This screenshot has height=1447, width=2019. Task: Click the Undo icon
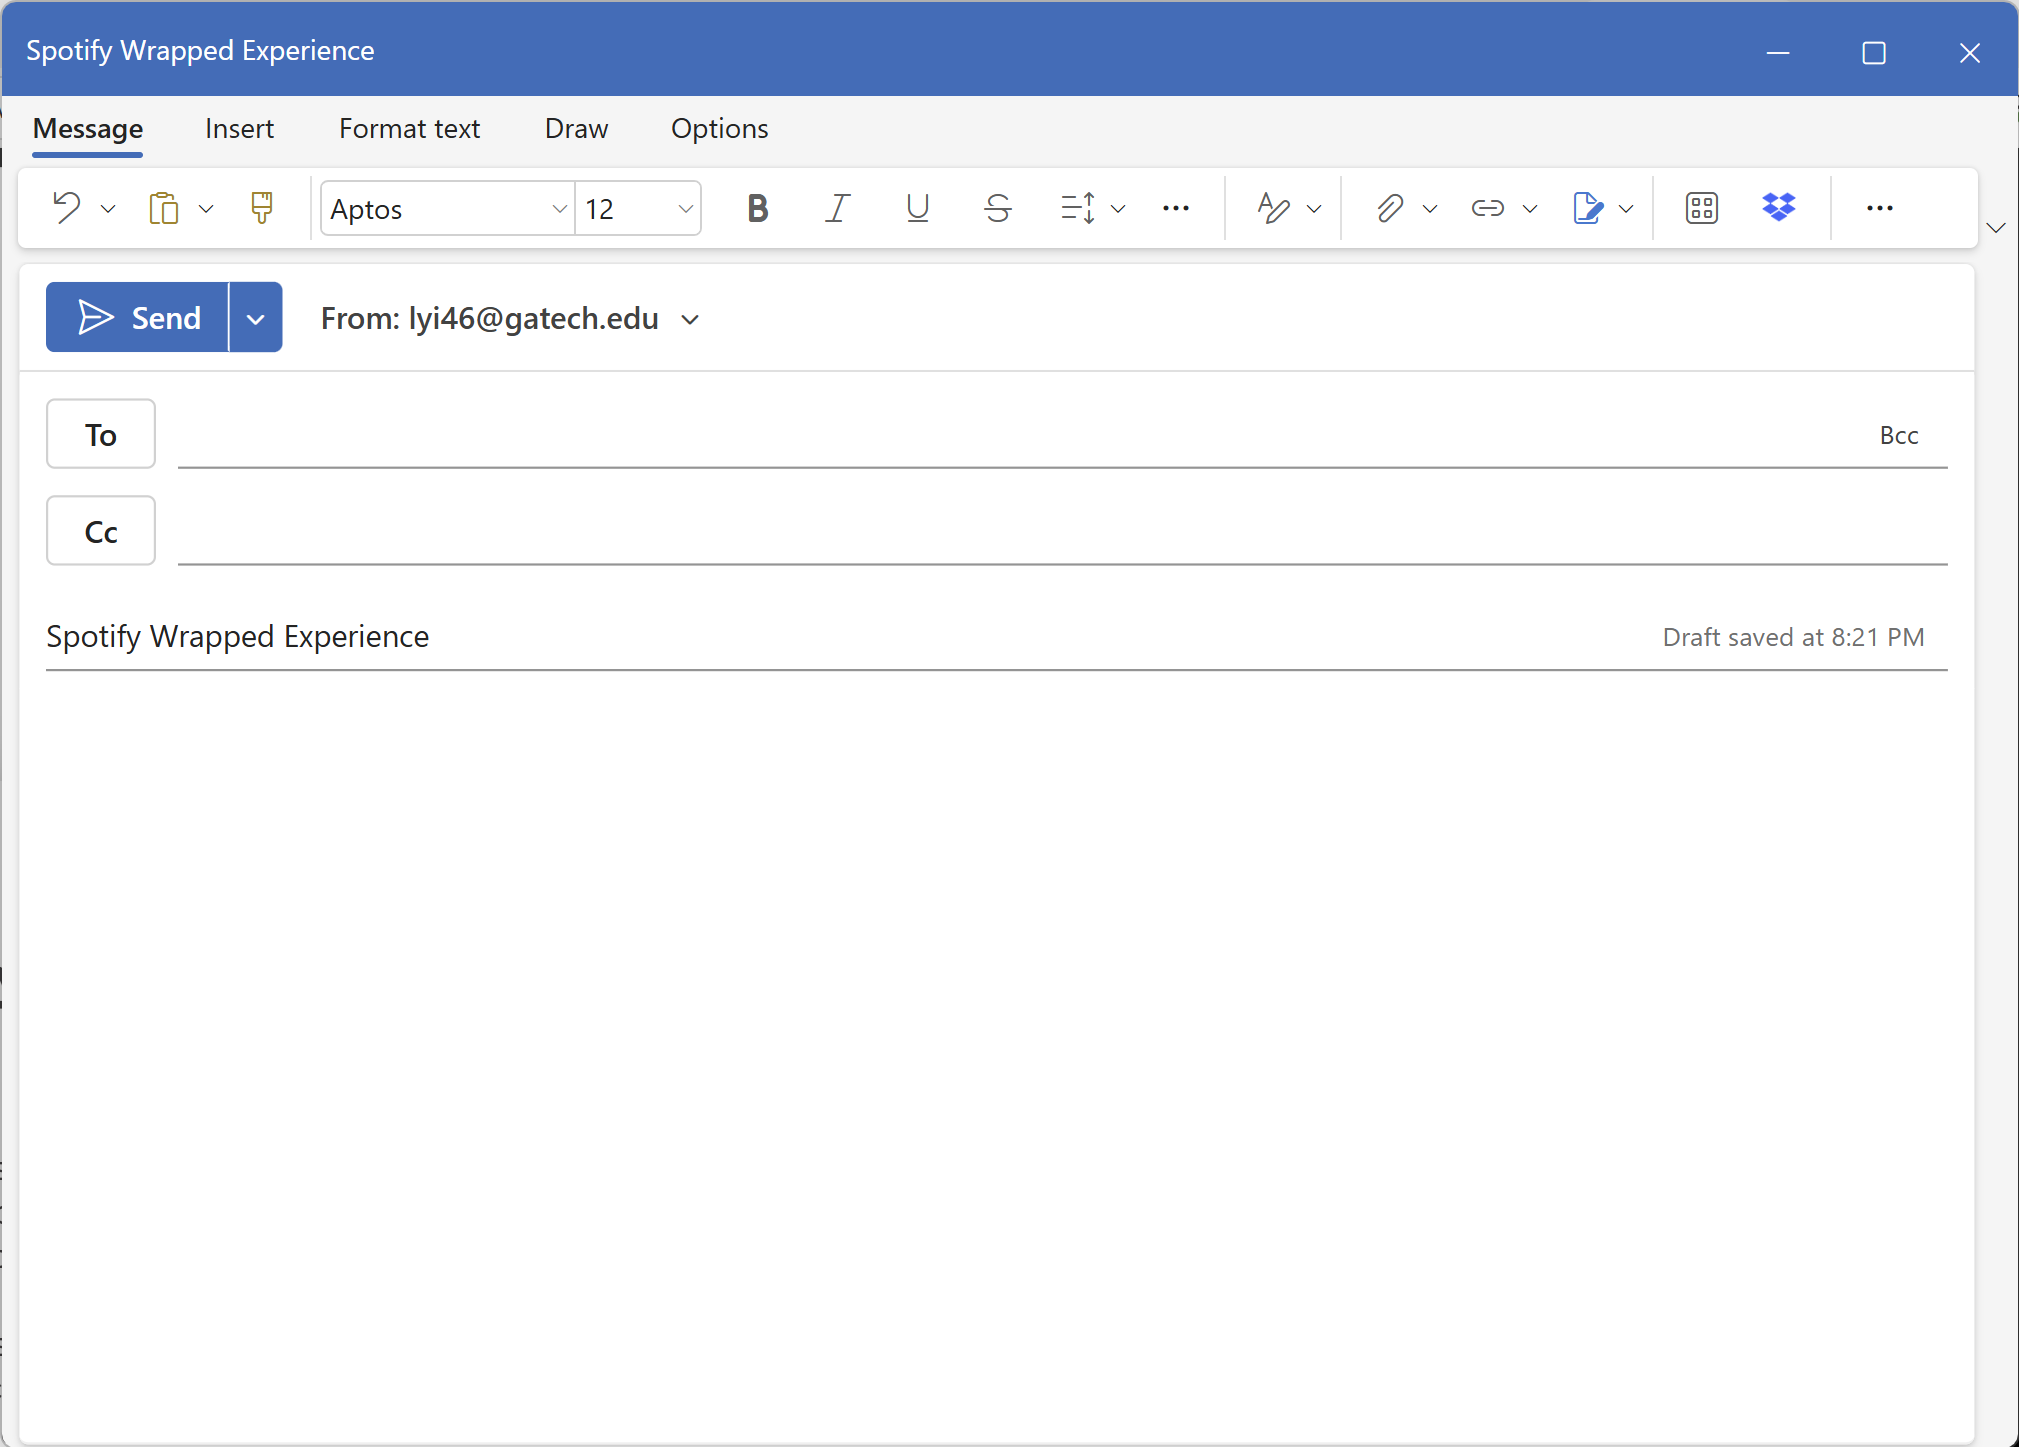click(x=67, y=208)
